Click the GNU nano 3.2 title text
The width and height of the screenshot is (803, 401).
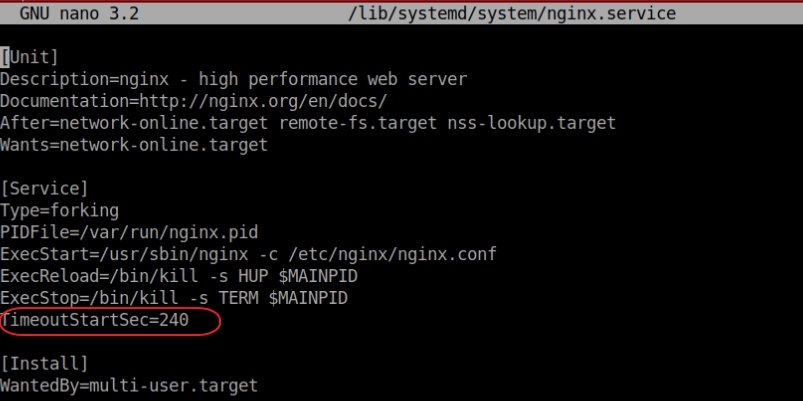pyautogui.click(x=79, y=13)
